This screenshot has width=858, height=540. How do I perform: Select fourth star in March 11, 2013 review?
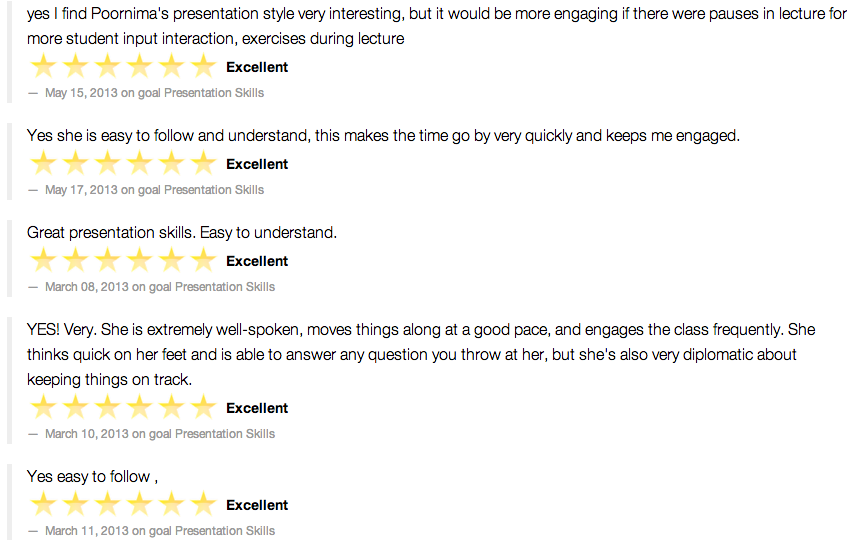click(139, 505)
